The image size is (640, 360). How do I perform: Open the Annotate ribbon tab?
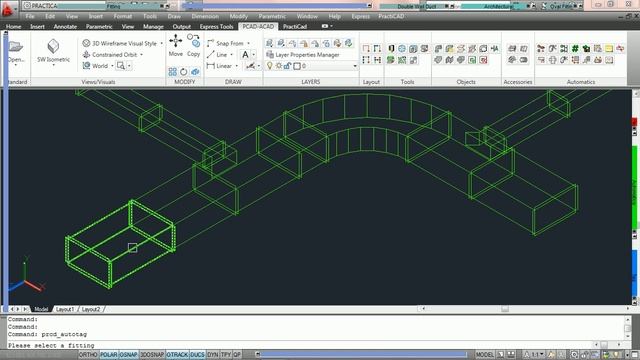point(65,27)
